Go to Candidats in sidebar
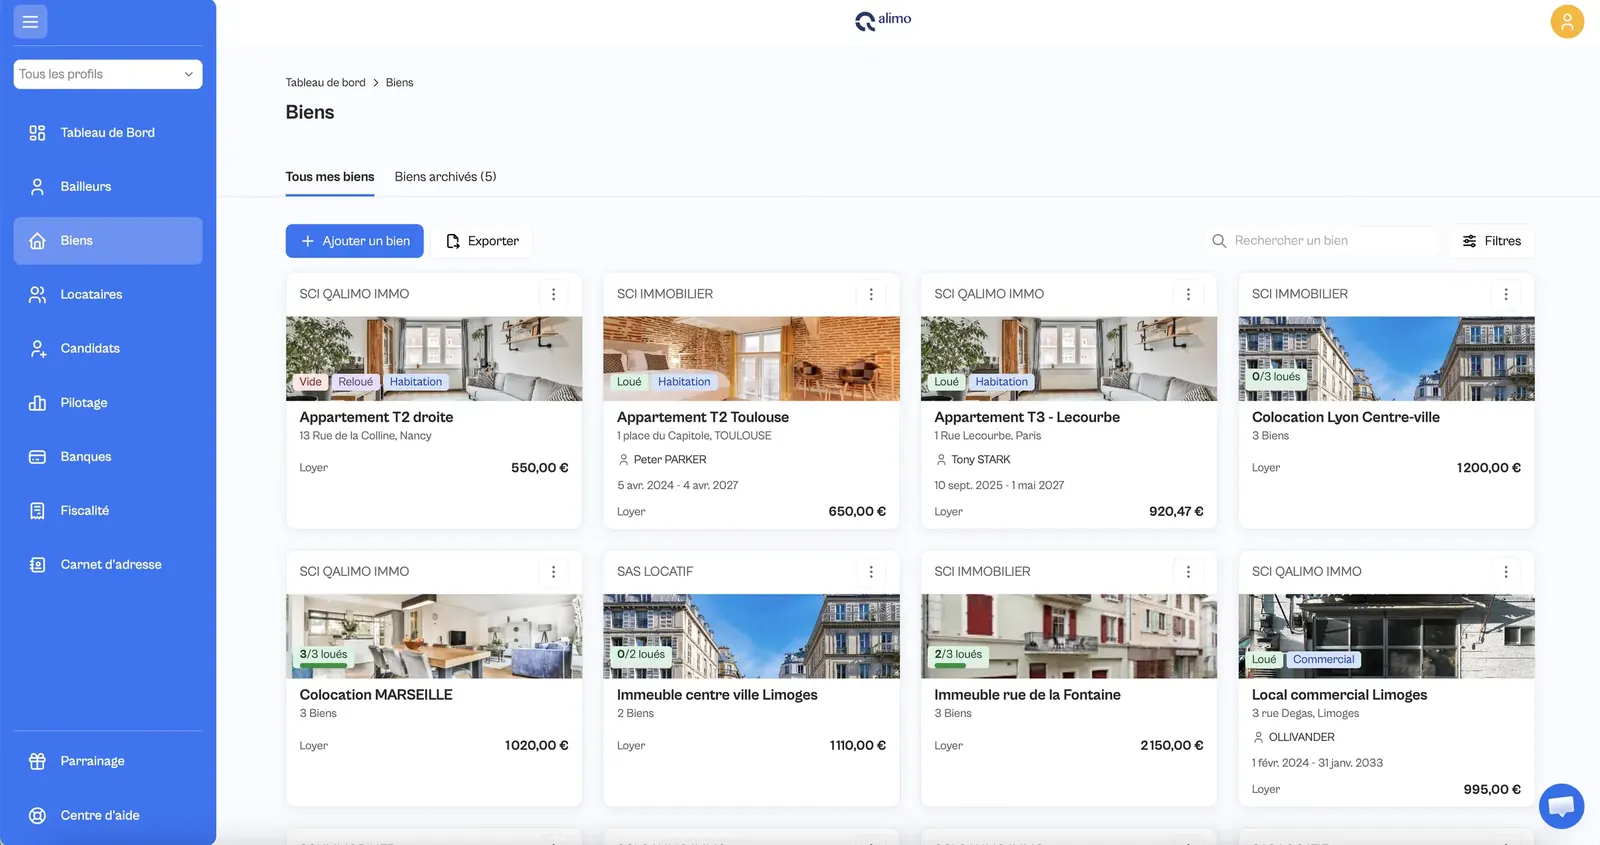This screenshot has width=1600, height=845. click(x=108, y=349)
